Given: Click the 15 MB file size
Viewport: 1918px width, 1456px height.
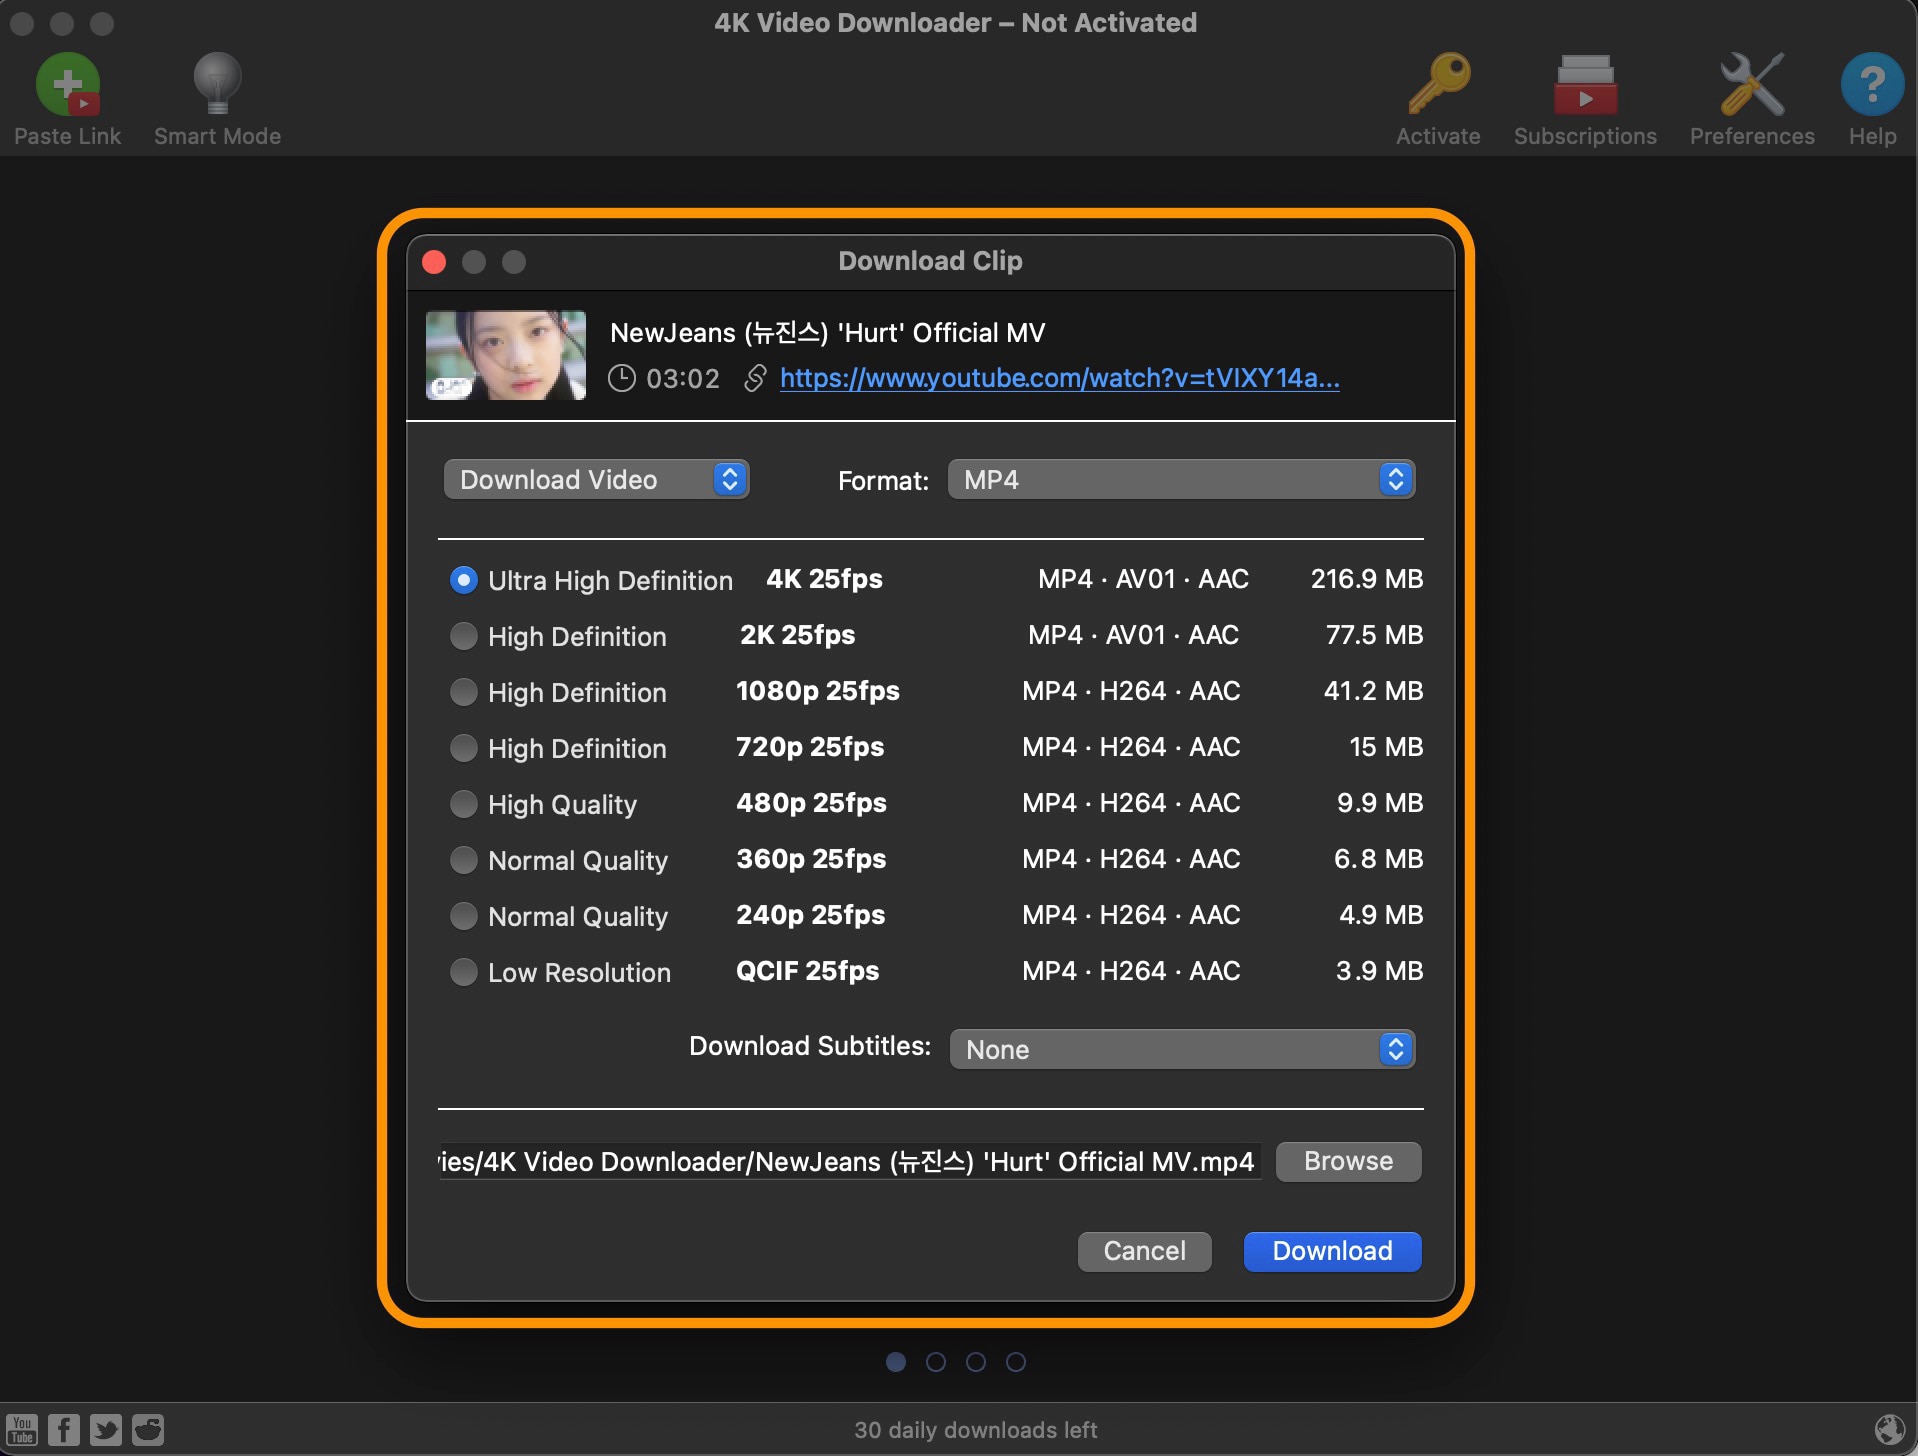Looking at the screenshot, I should coord(1386,747).
